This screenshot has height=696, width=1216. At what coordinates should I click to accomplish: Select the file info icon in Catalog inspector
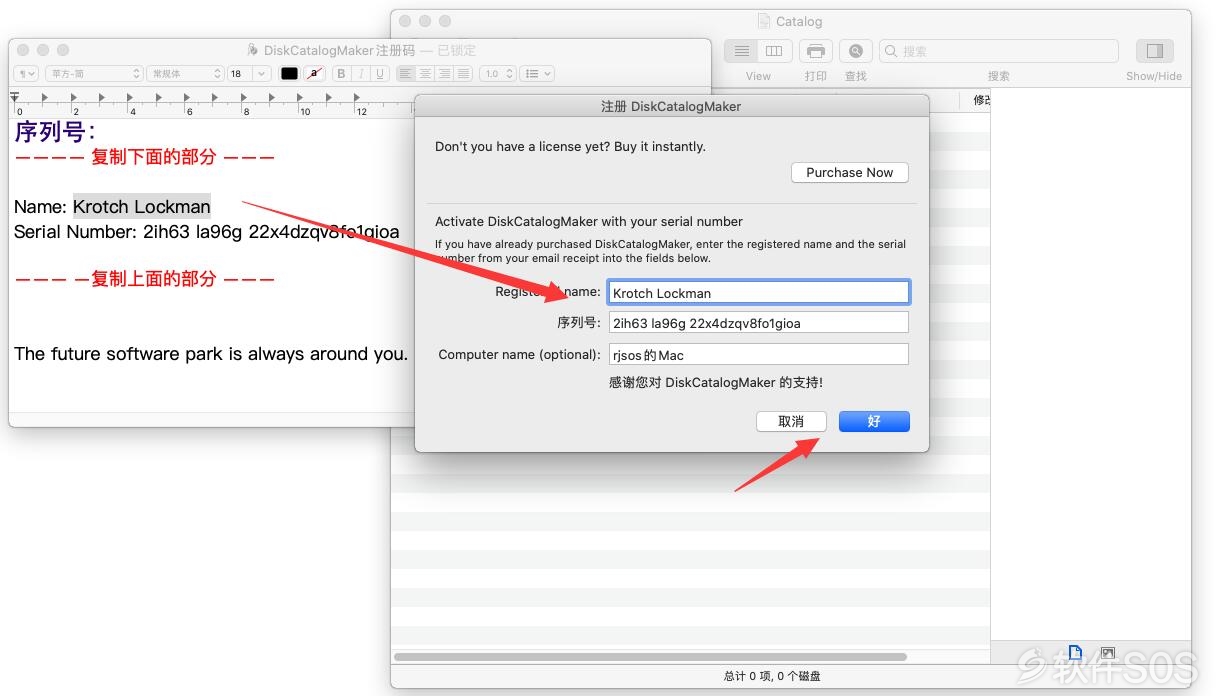coord(1075,653)
